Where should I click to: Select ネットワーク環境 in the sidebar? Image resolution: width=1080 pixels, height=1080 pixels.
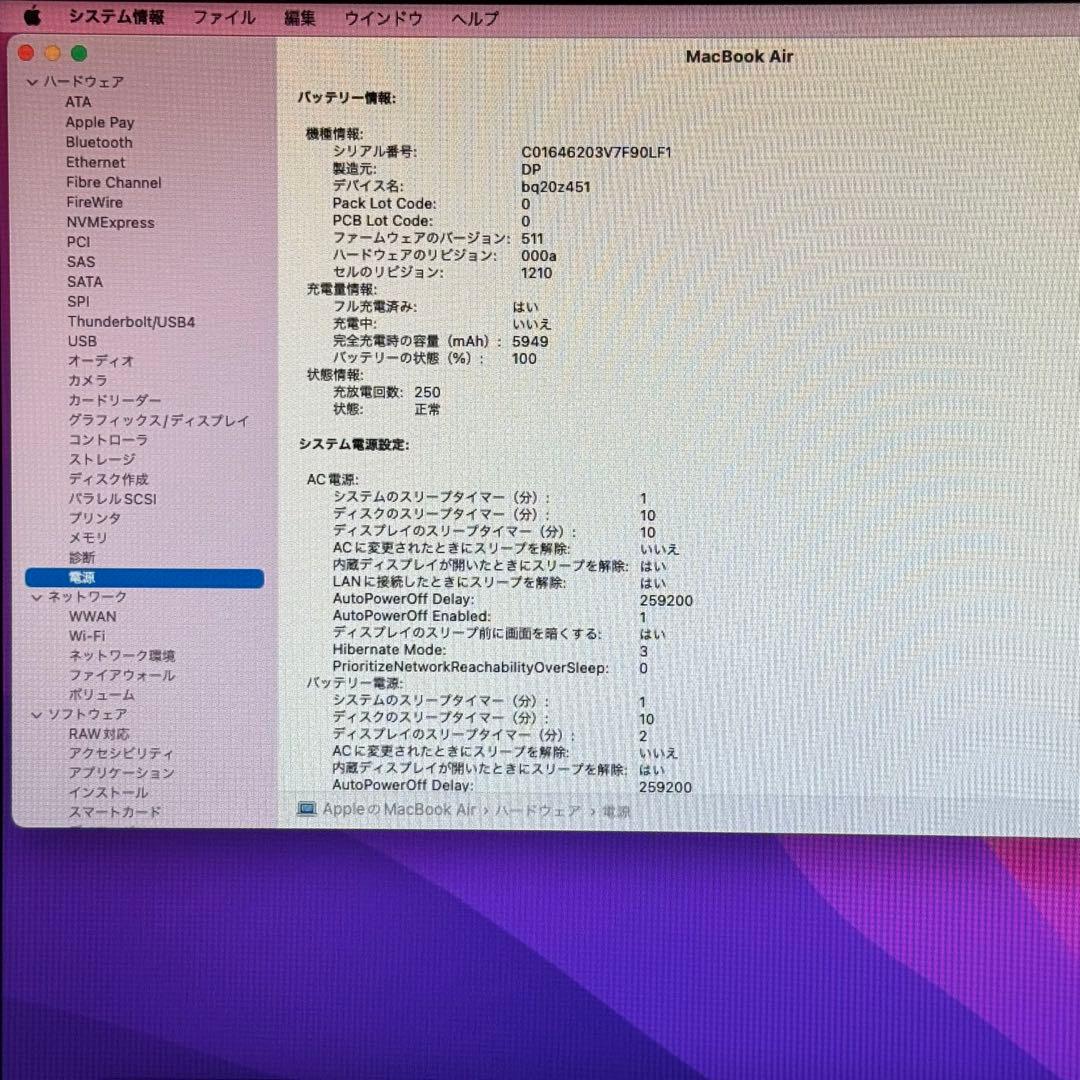point(122,656)
